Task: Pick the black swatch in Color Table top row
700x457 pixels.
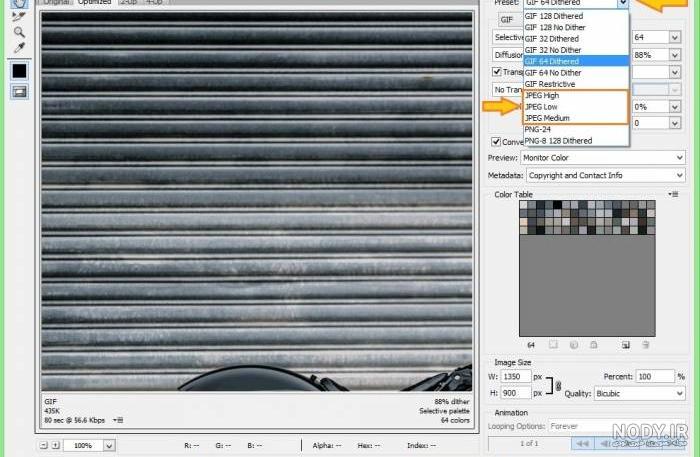Action: point(557,205)
